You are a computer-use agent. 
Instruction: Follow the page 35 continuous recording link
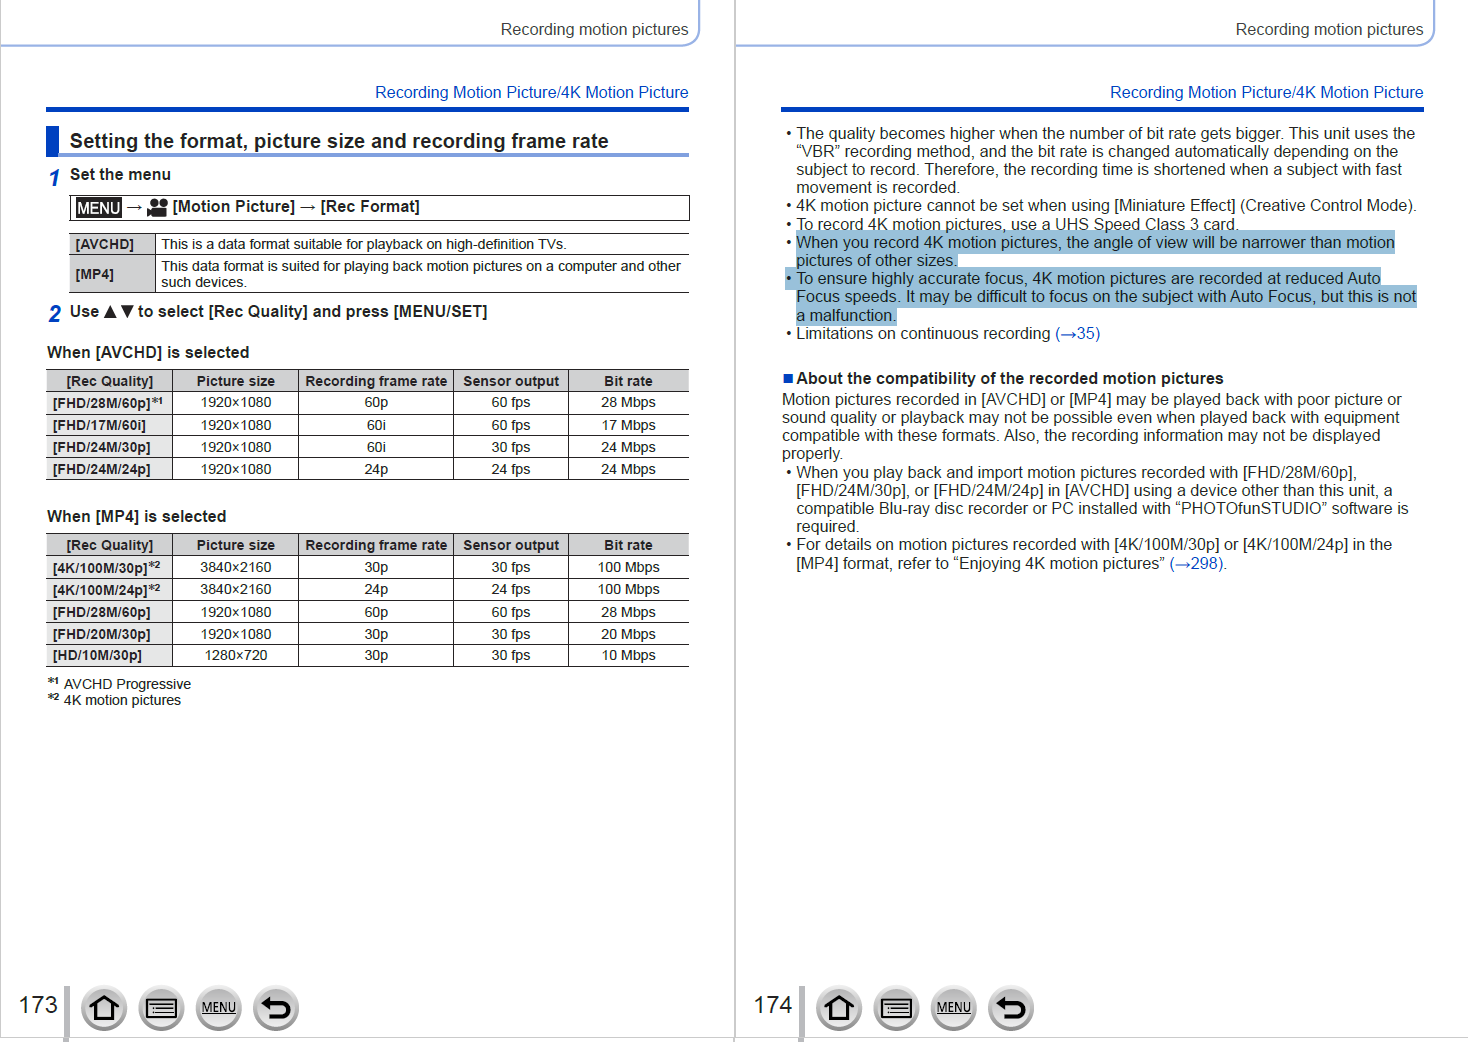[x=1078, y=334]
